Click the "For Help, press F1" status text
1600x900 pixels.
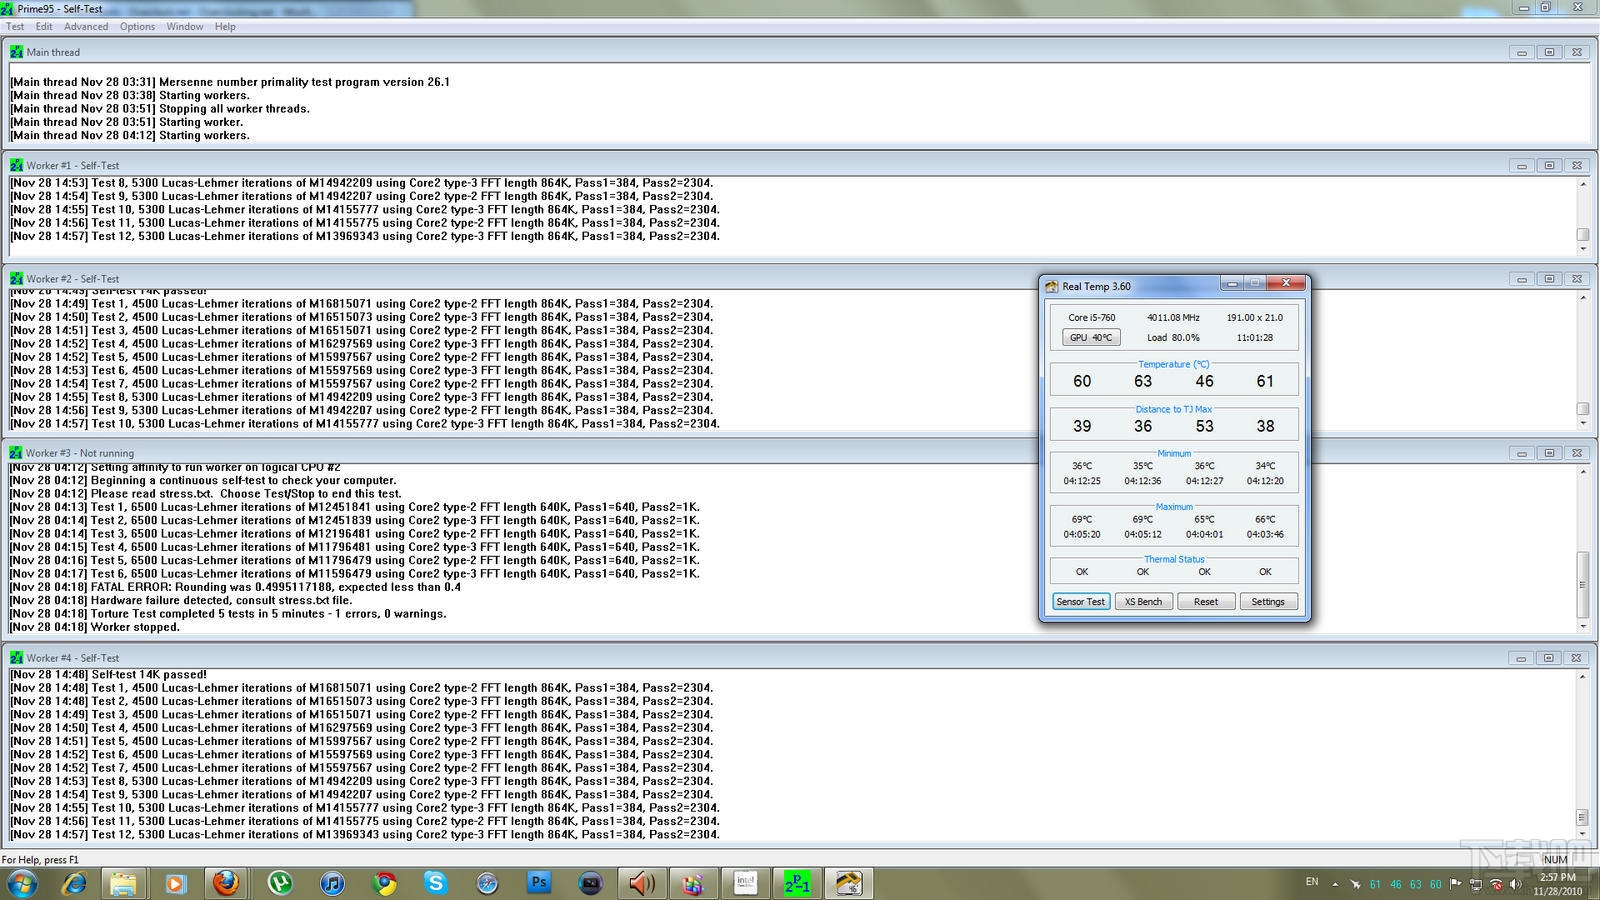(x=40, y=859)
